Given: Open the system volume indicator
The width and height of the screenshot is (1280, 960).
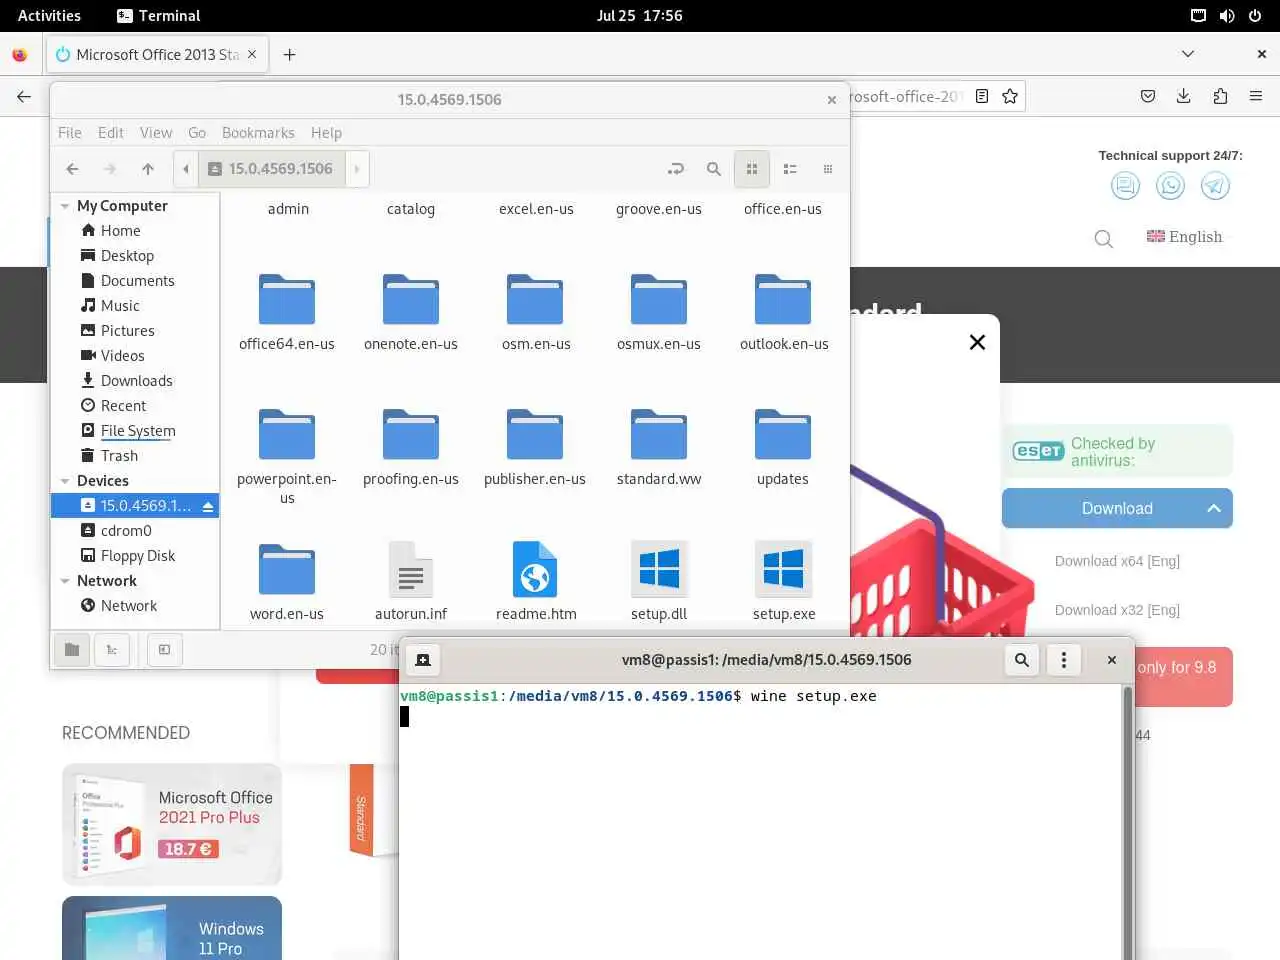Looking at the screenshot, I should click(x=1227, y=15).
